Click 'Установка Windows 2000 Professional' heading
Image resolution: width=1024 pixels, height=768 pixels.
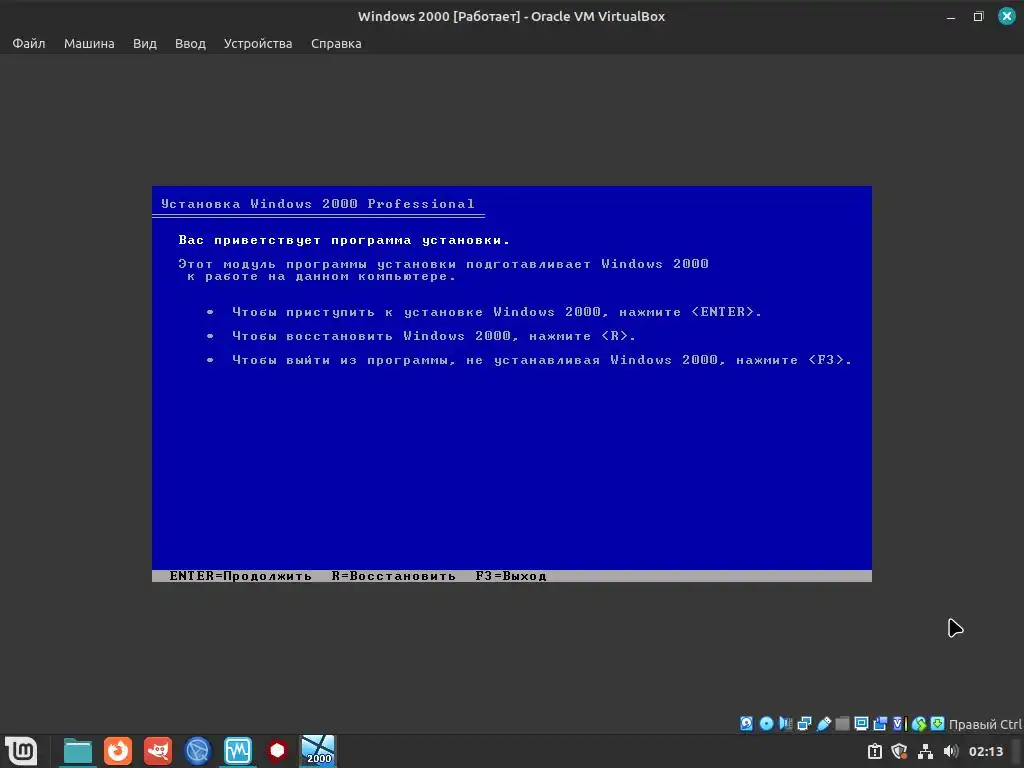coord(318,204)
